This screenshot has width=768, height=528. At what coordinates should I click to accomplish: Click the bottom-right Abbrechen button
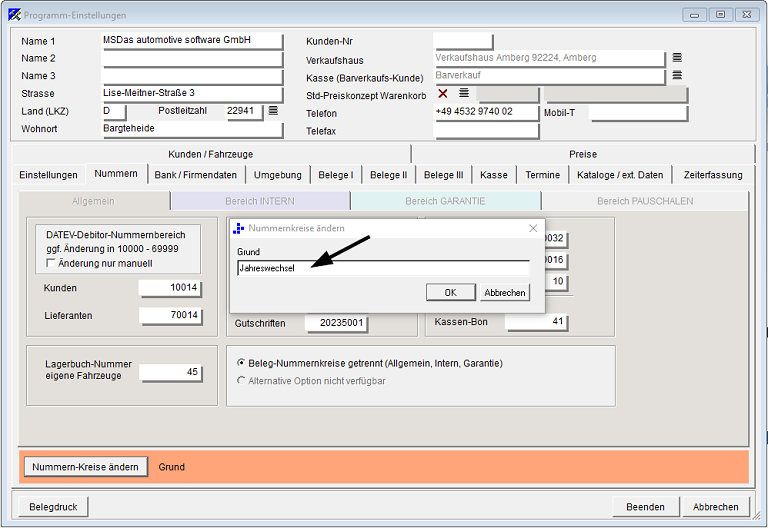point(716,507)
